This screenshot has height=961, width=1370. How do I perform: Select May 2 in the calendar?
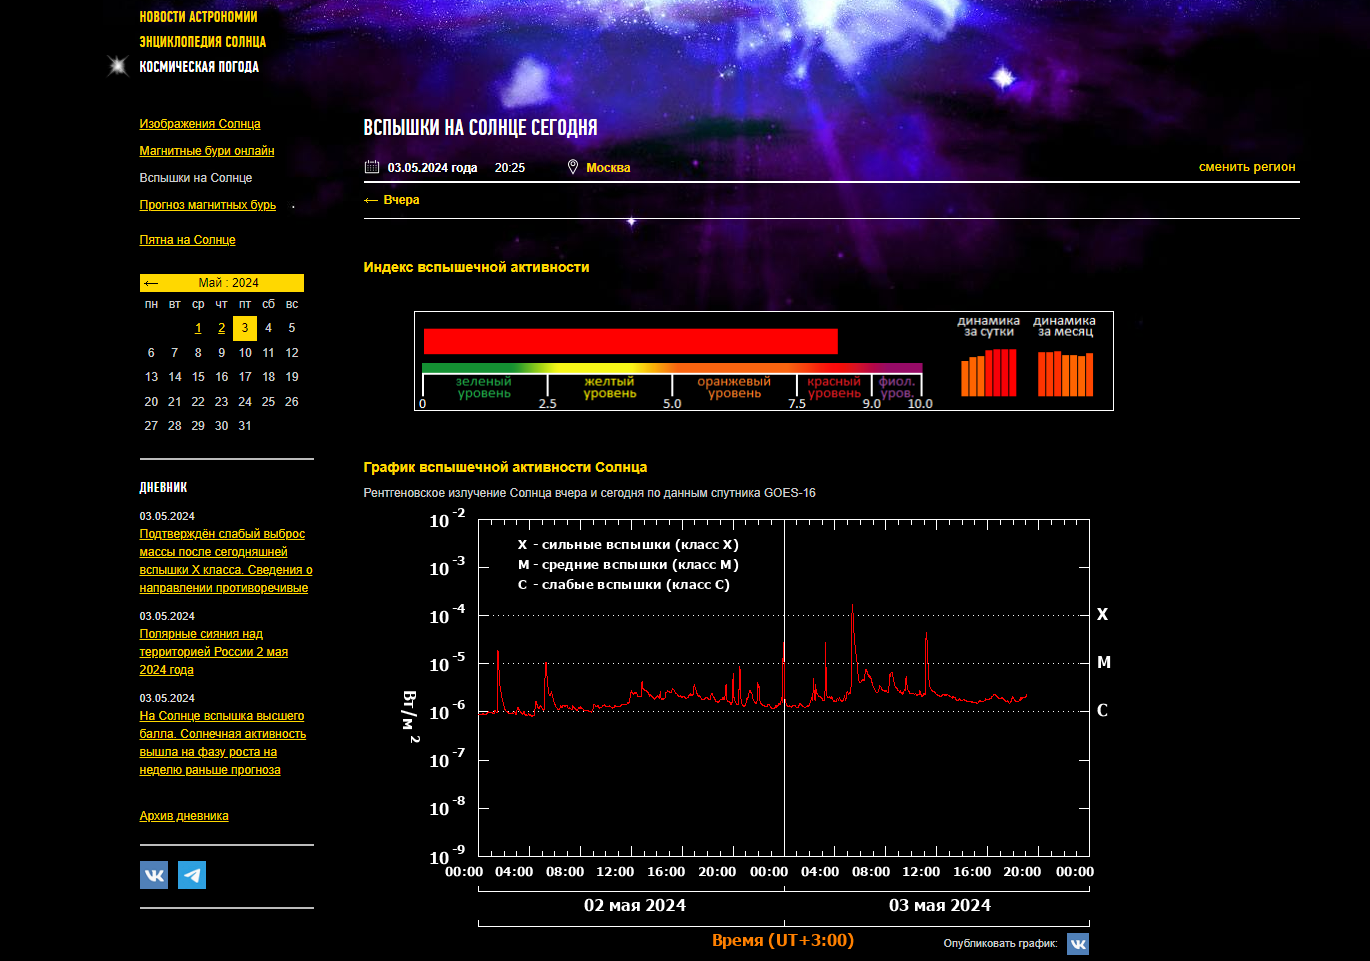[x=221, y=328]
